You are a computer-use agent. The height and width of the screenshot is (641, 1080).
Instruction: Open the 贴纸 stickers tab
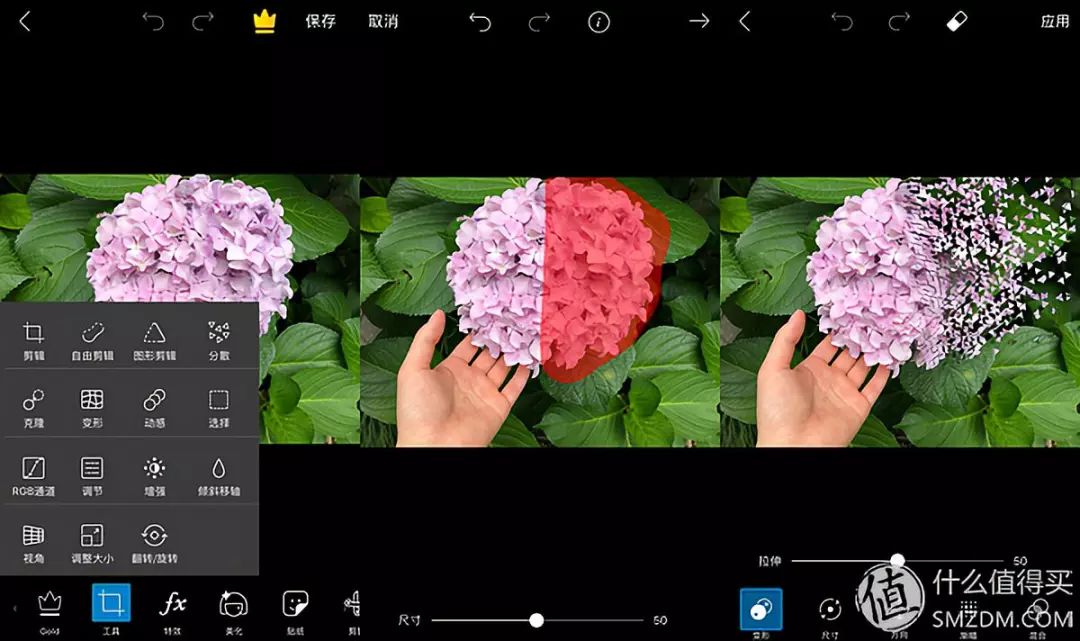[x=295, y=606]
